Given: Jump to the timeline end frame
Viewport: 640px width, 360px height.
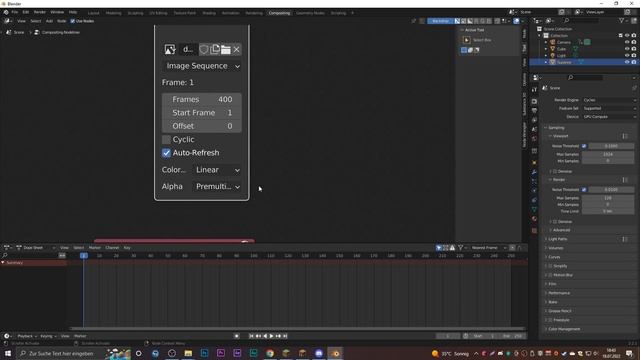Looking at the screenshot, I should pos(285,336).
